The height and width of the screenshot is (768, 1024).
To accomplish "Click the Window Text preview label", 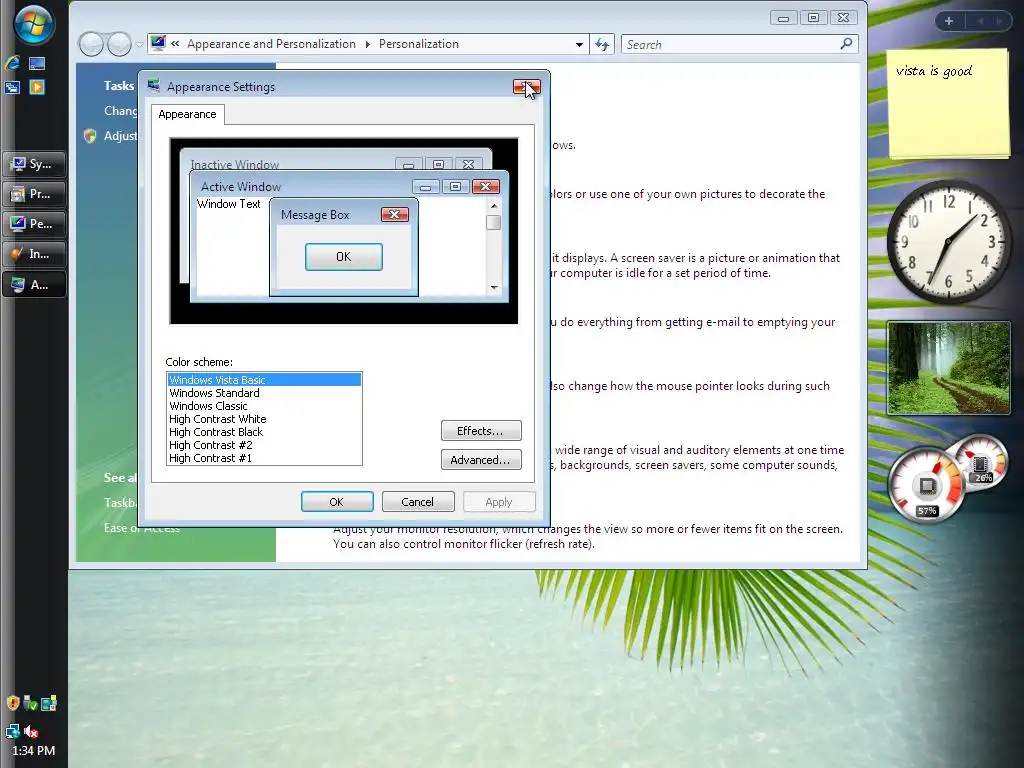I will (x=229, y=204).
